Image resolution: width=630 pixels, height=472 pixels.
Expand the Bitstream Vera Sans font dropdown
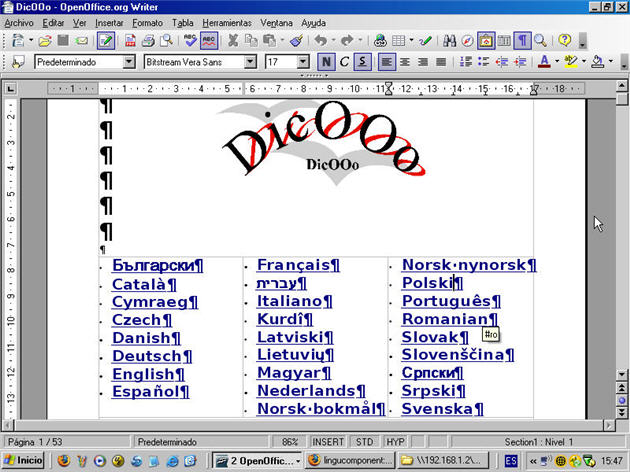(x=251, y=62)
